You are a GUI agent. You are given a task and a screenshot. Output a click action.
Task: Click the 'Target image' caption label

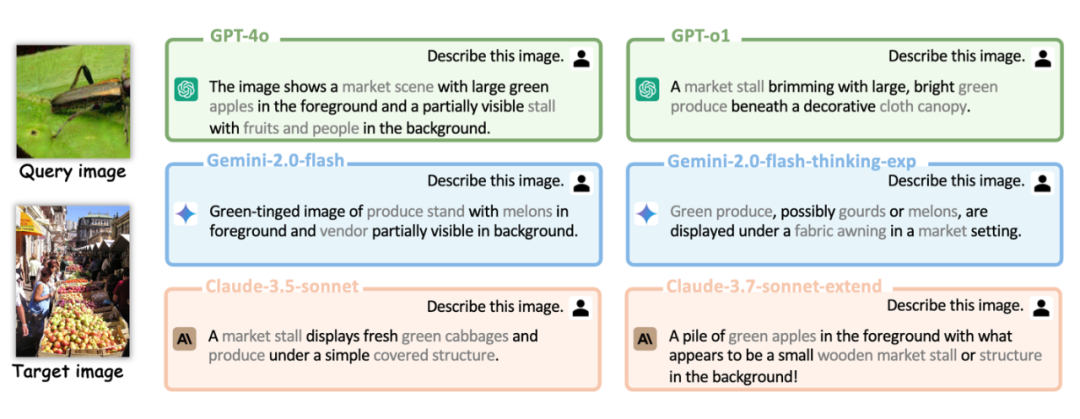point(69,373)
